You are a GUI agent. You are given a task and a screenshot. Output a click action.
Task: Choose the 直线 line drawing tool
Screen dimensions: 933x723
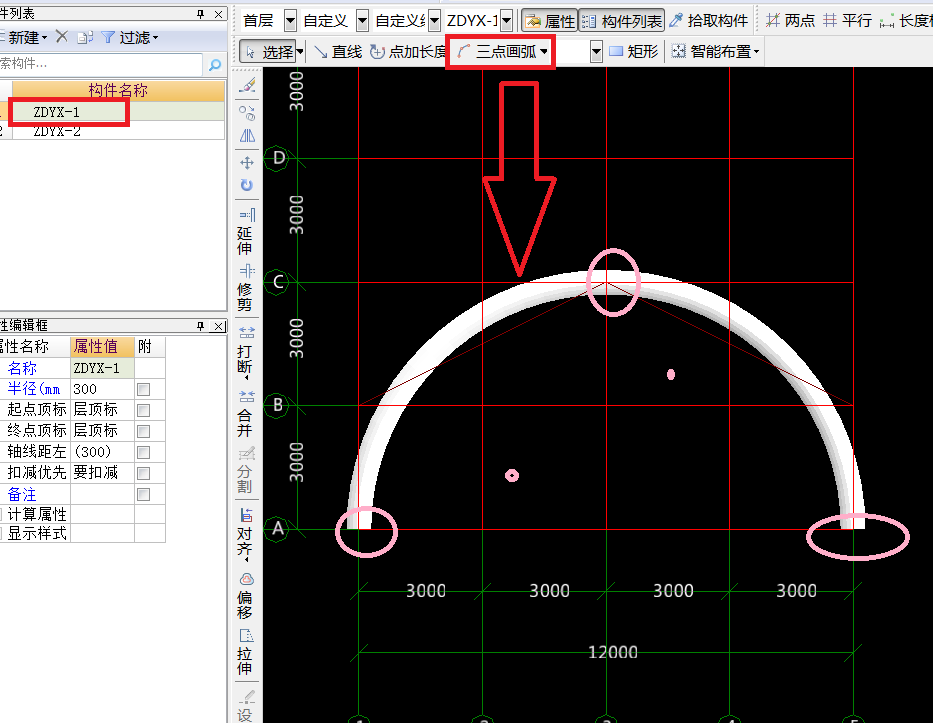(337, 52)
